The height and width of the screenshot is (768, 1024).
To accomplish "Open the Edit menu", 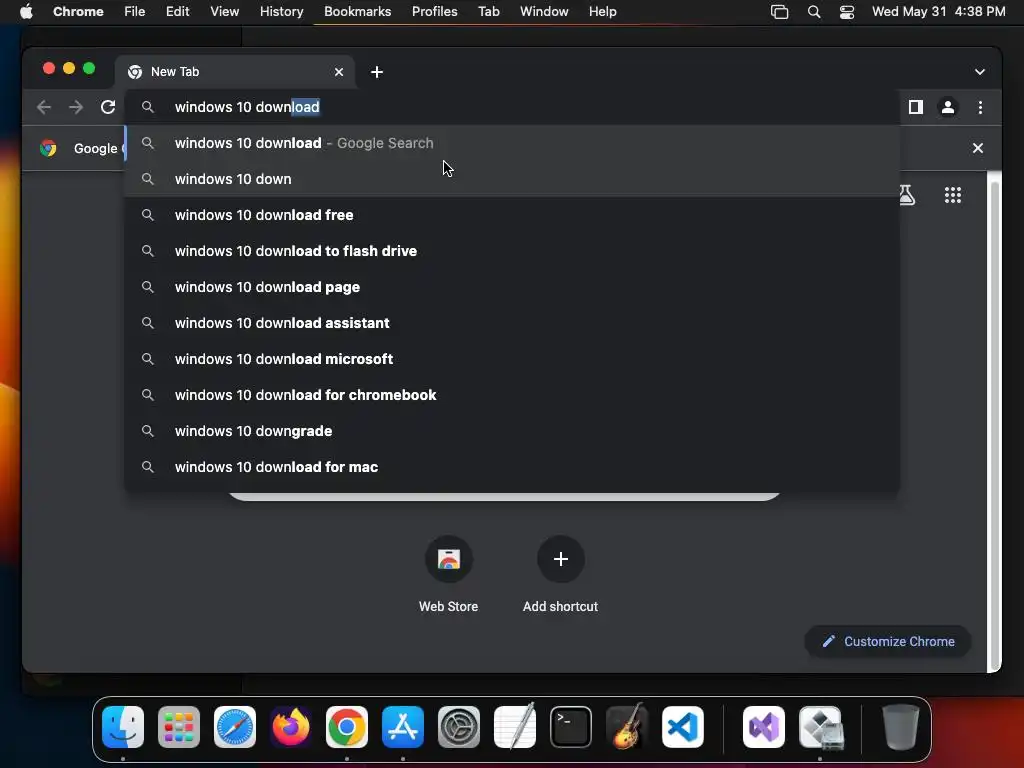I will click(178, 12).
